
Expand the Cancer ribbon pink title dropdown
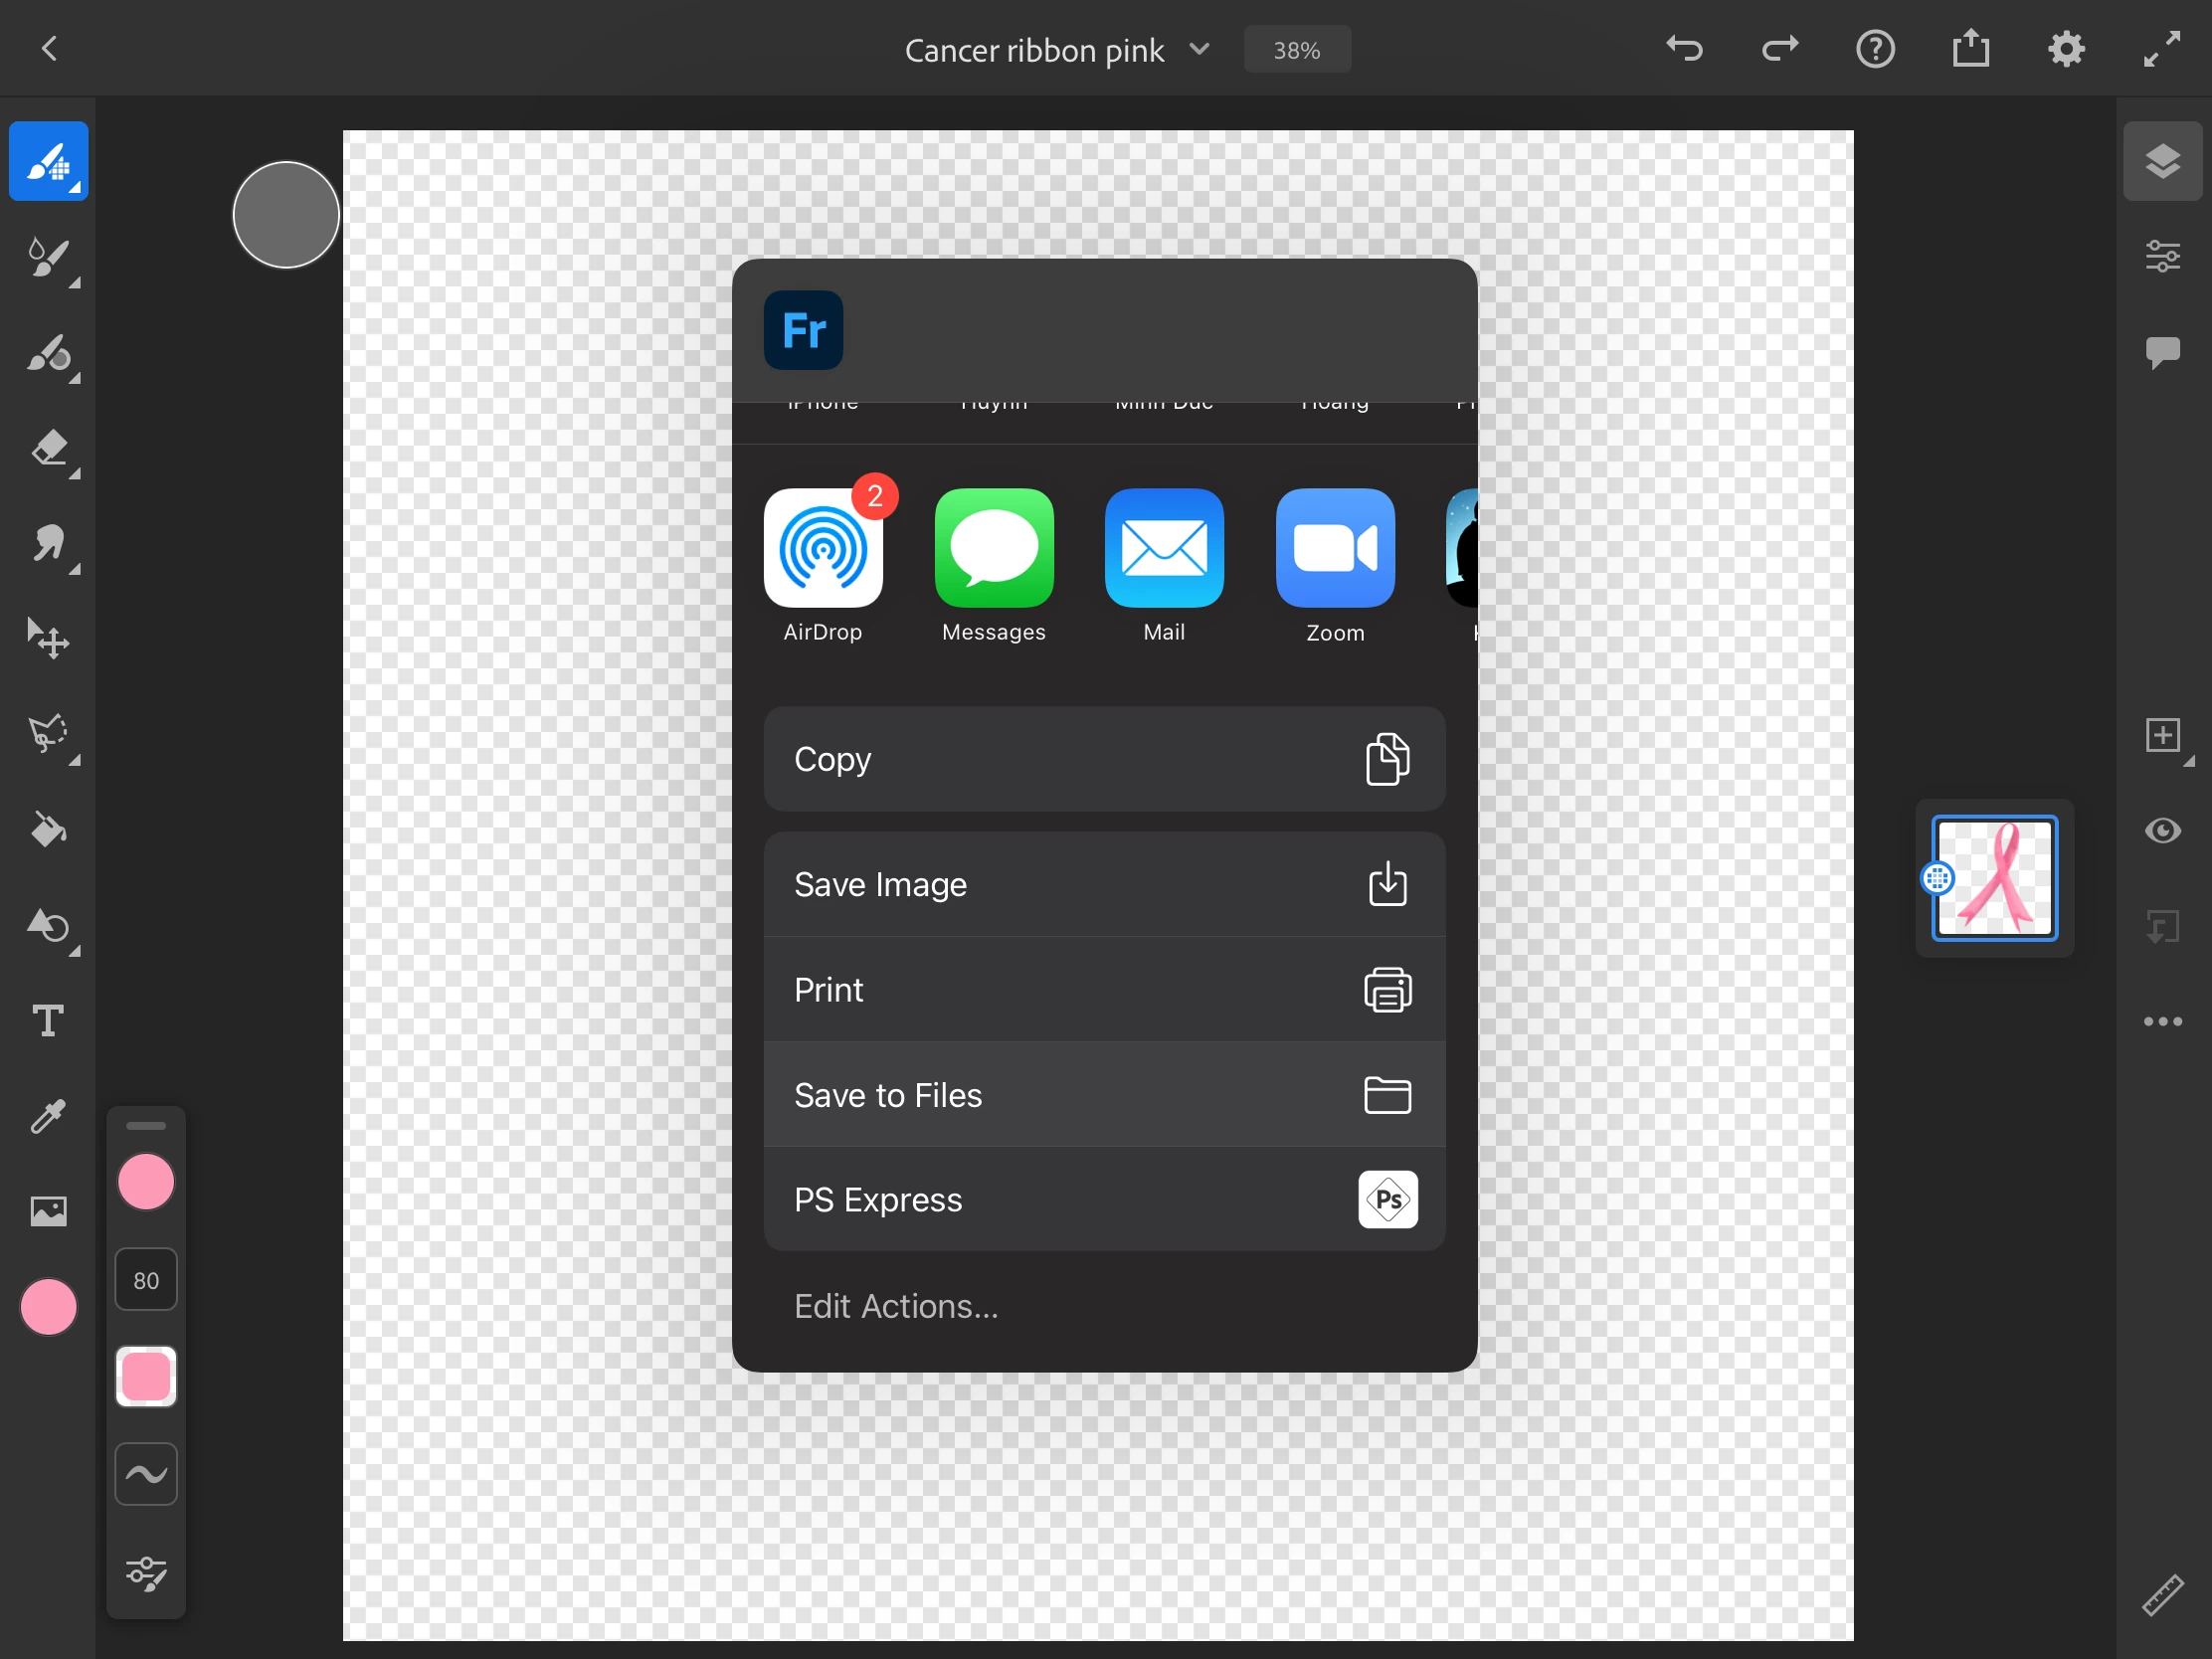pyautogui.click(x=1199, y=49)
